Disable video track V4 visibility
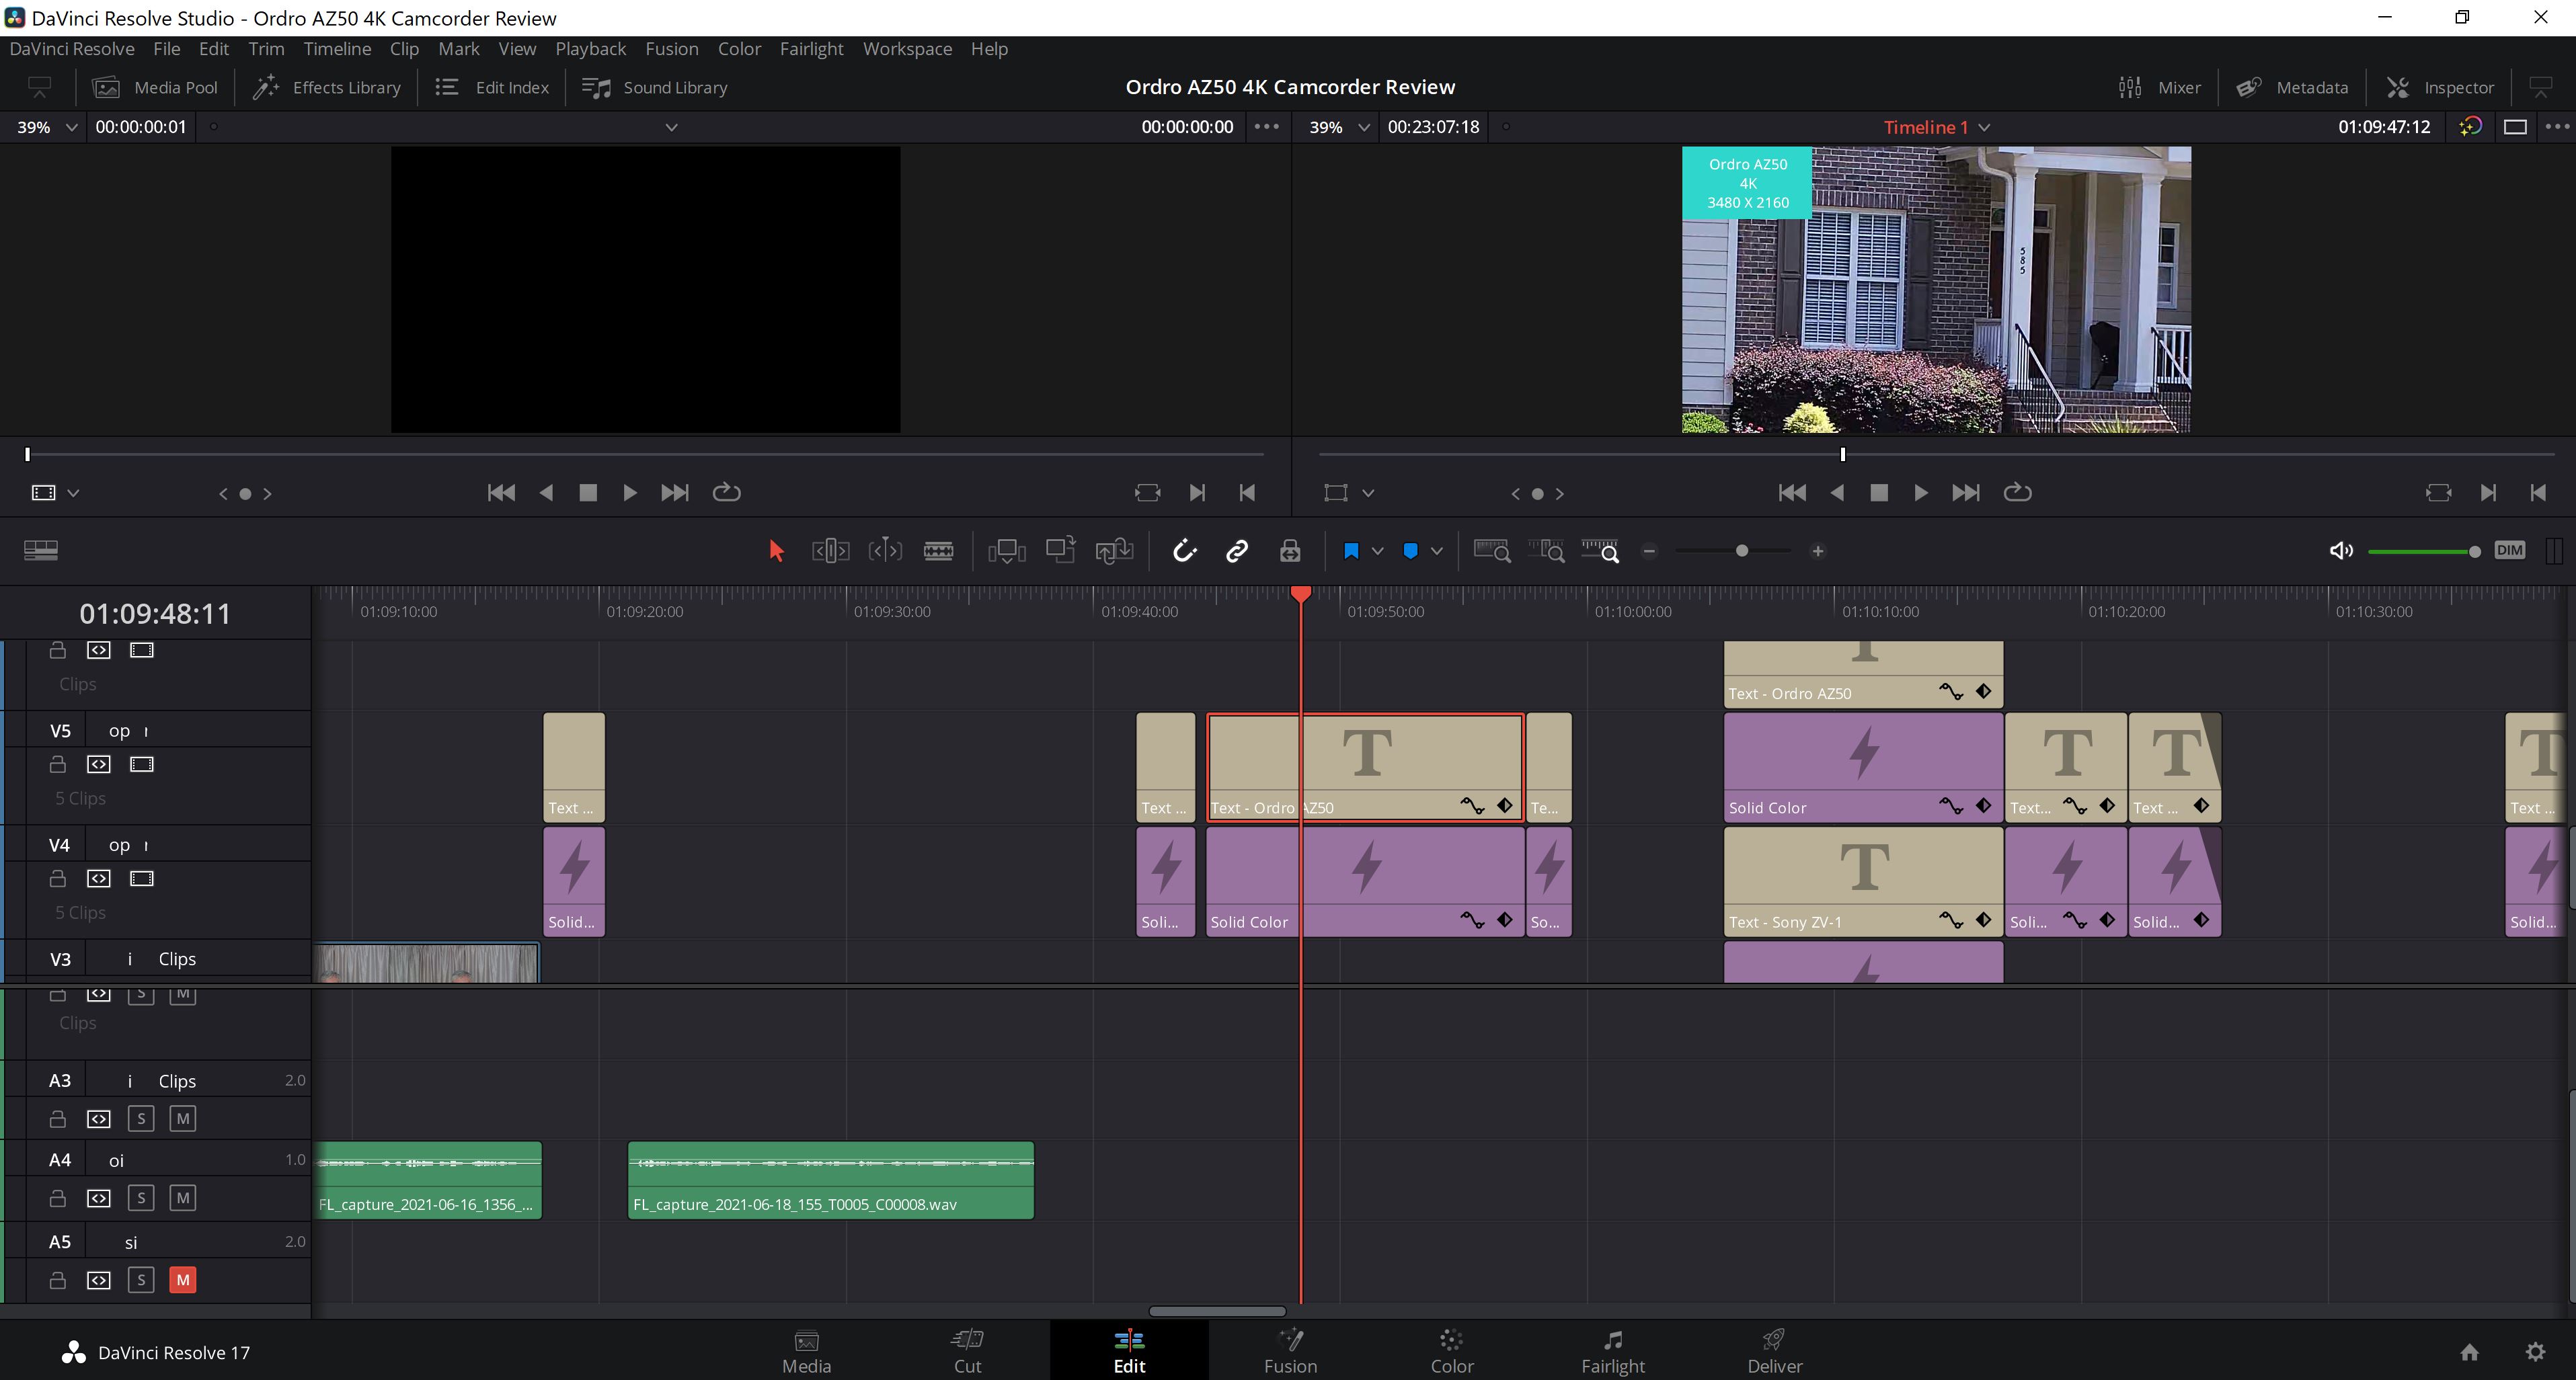 (x=142, y=878)
